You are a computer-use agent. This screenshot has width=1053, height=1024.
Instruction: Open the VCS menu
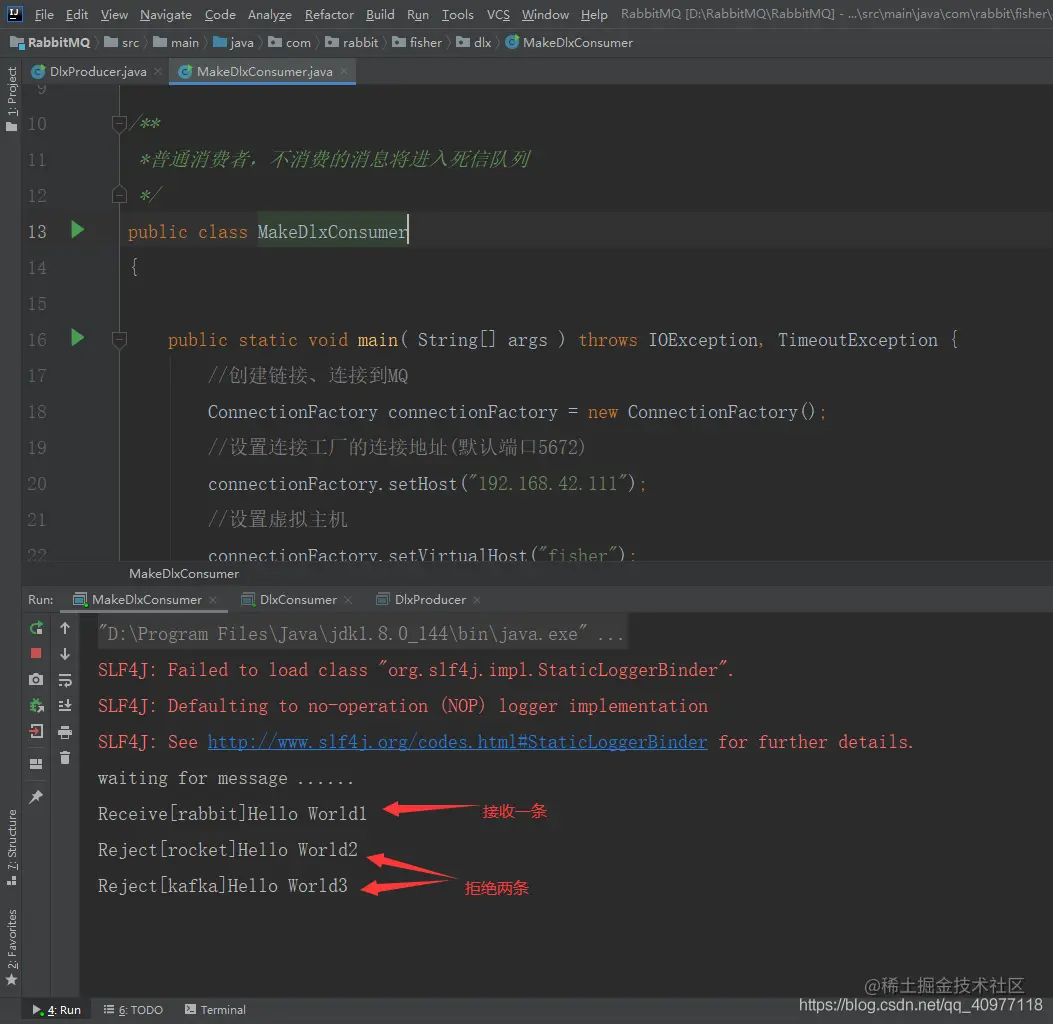pos(498,14)
